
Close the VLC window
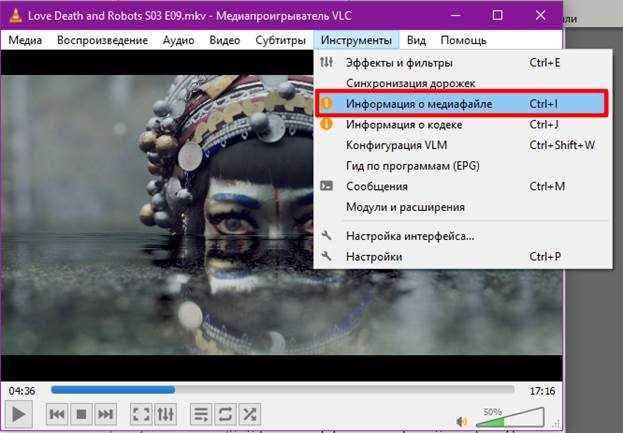(540, 15)
